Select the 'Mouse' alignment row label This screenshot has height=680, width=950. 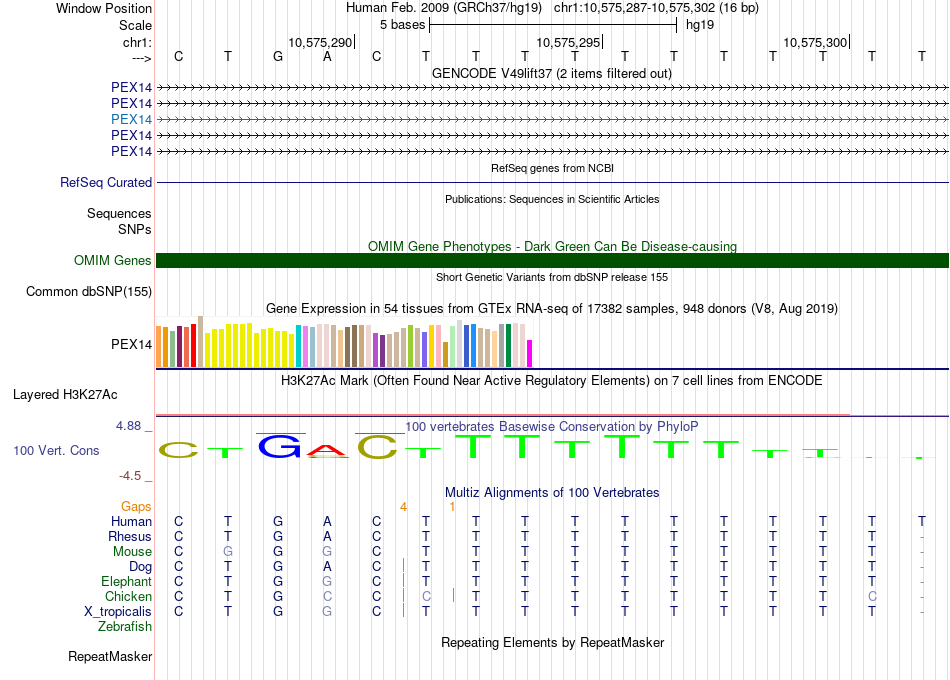[132, 552]
